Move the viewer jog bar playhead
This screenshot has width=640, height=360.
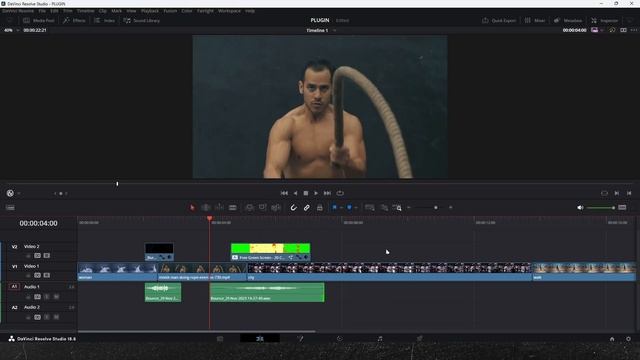point(117,184)
